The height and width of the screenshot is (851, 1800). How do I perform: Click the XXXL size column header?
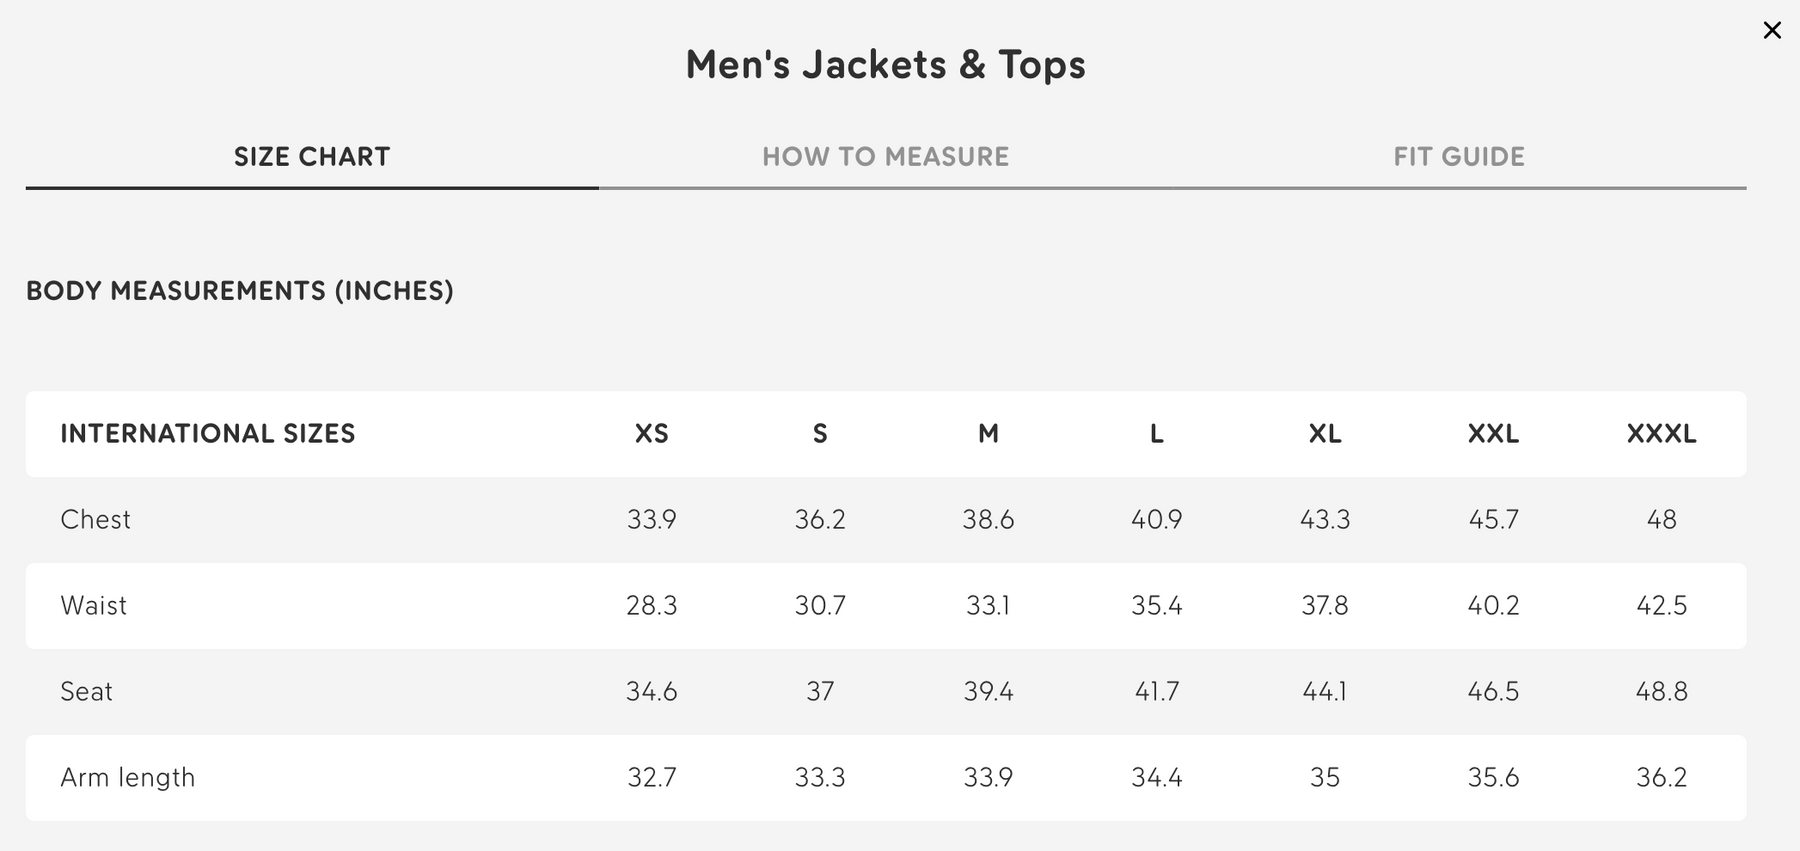click(1661, 434)
